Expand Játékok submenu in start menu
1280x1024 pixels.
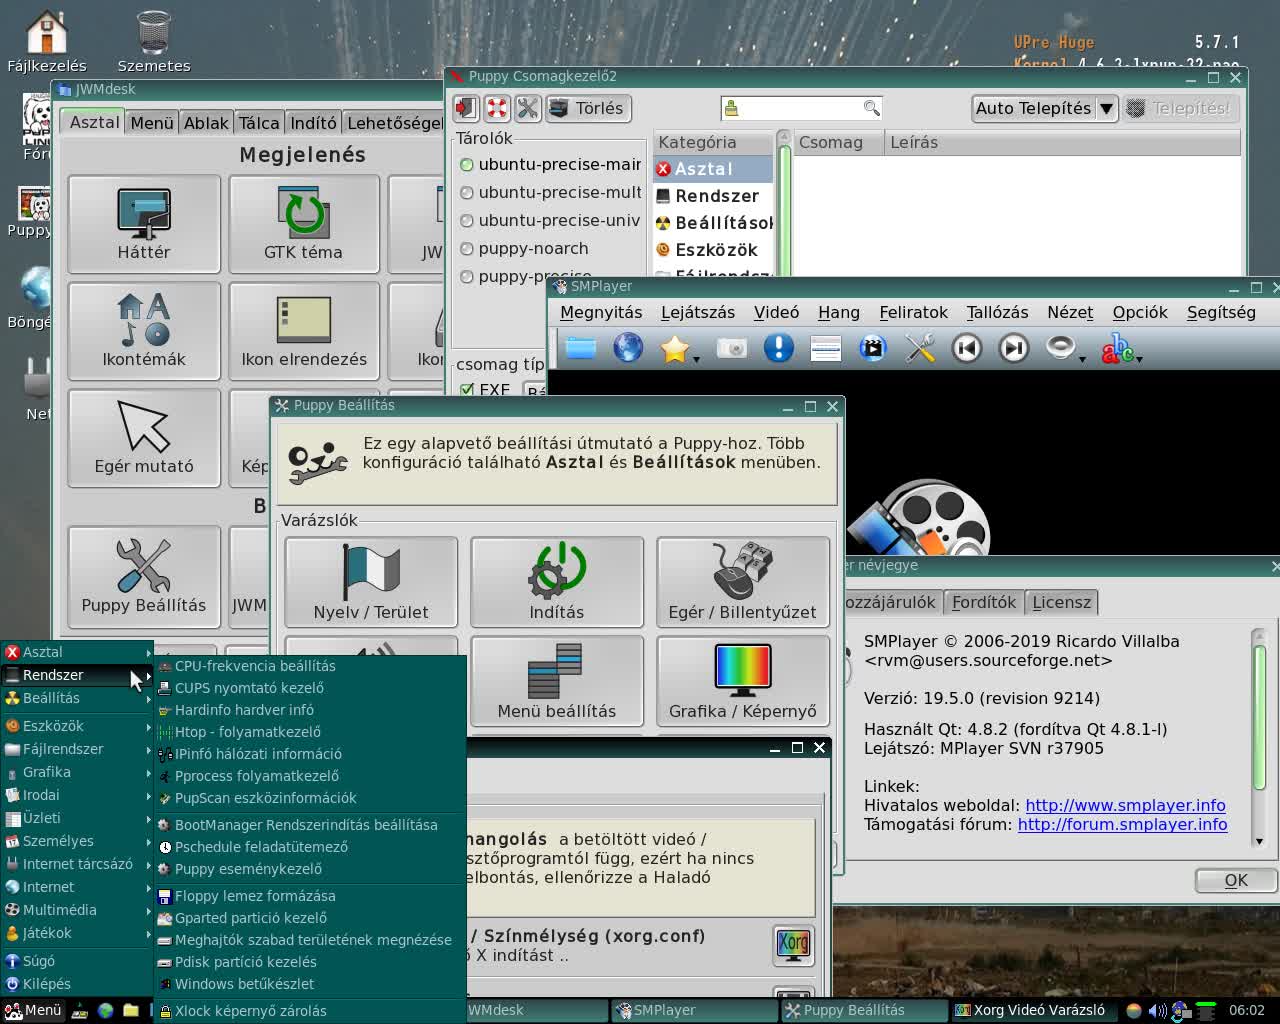coord(76,933)
